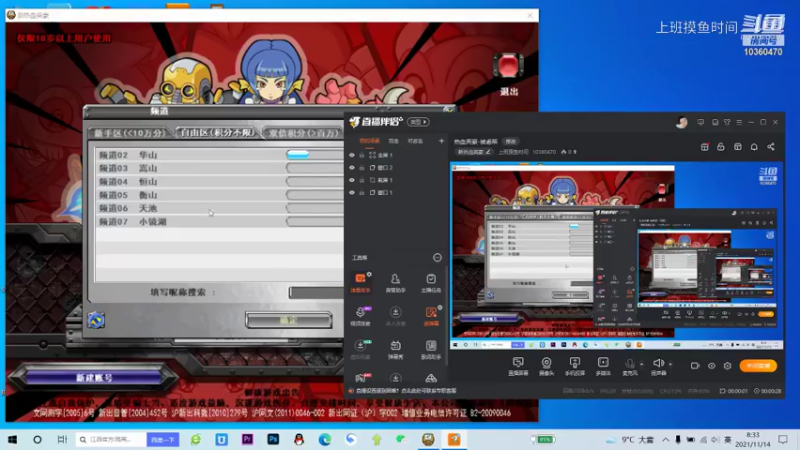Image resolution: width=800 pixels, height=450 pixels.
Task: Click the 确定 button in channel dialog
Action: click(289, 320)
